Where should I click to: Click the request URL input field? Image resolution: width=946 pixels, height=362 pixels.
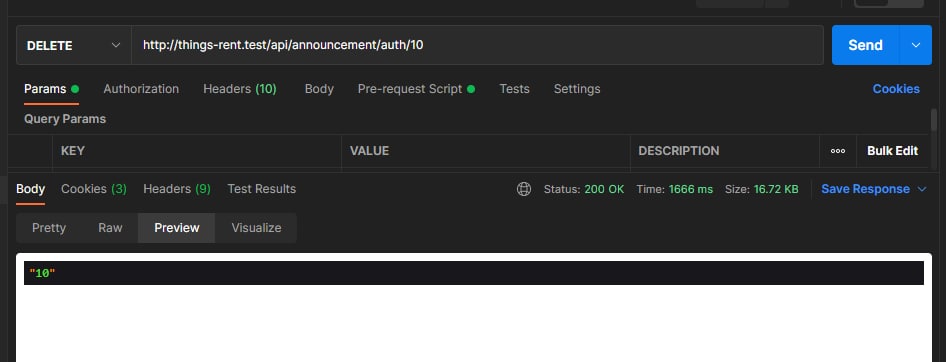click(x=477, y=45)
